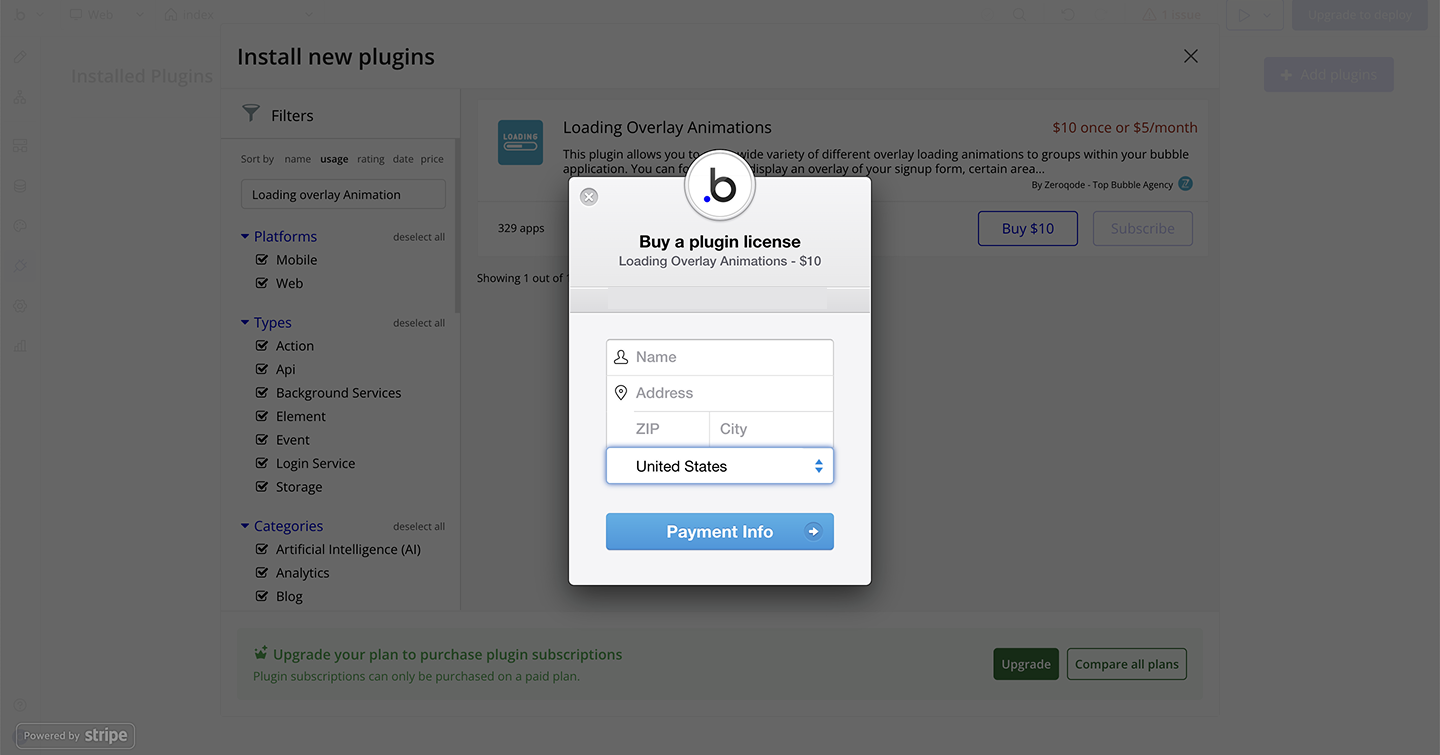Viewport: 1440px width, 755px height.
Task: Open the Plugins tab plug icon
Action: (x=20, y=266)
